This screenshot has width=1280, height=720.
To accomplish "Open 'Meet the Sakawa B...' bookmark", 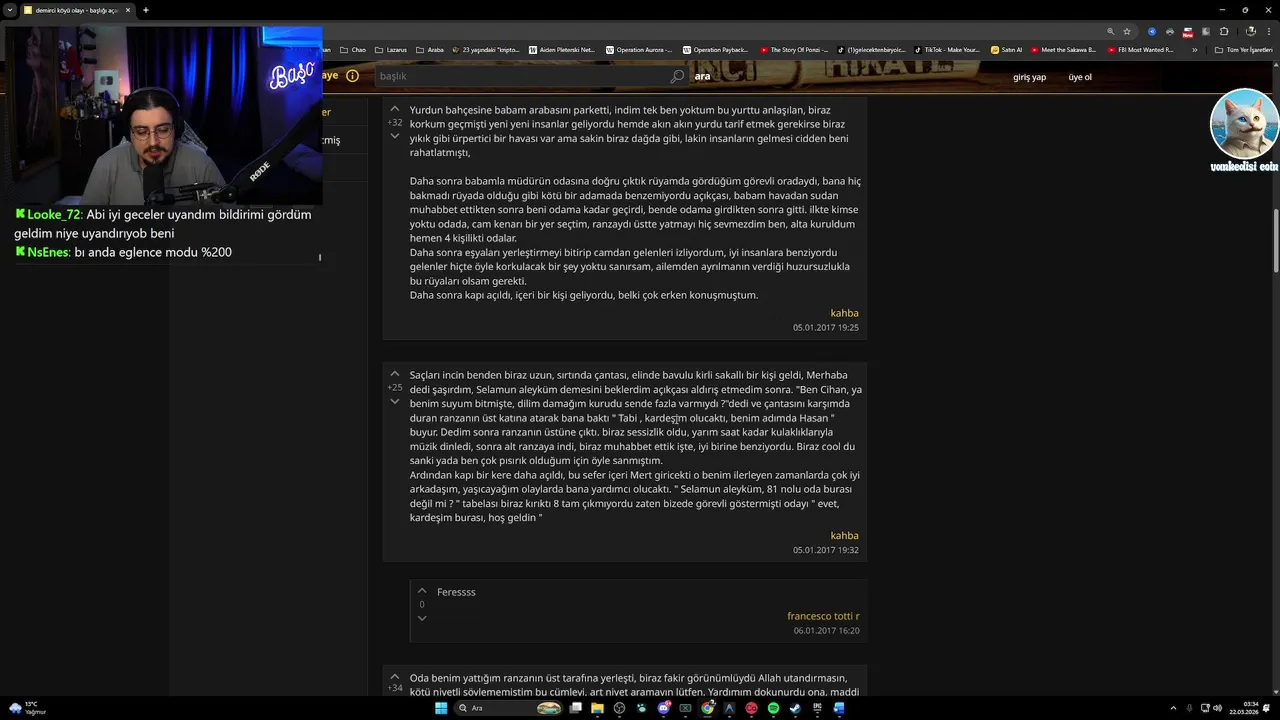I will tap(1064, 49).
